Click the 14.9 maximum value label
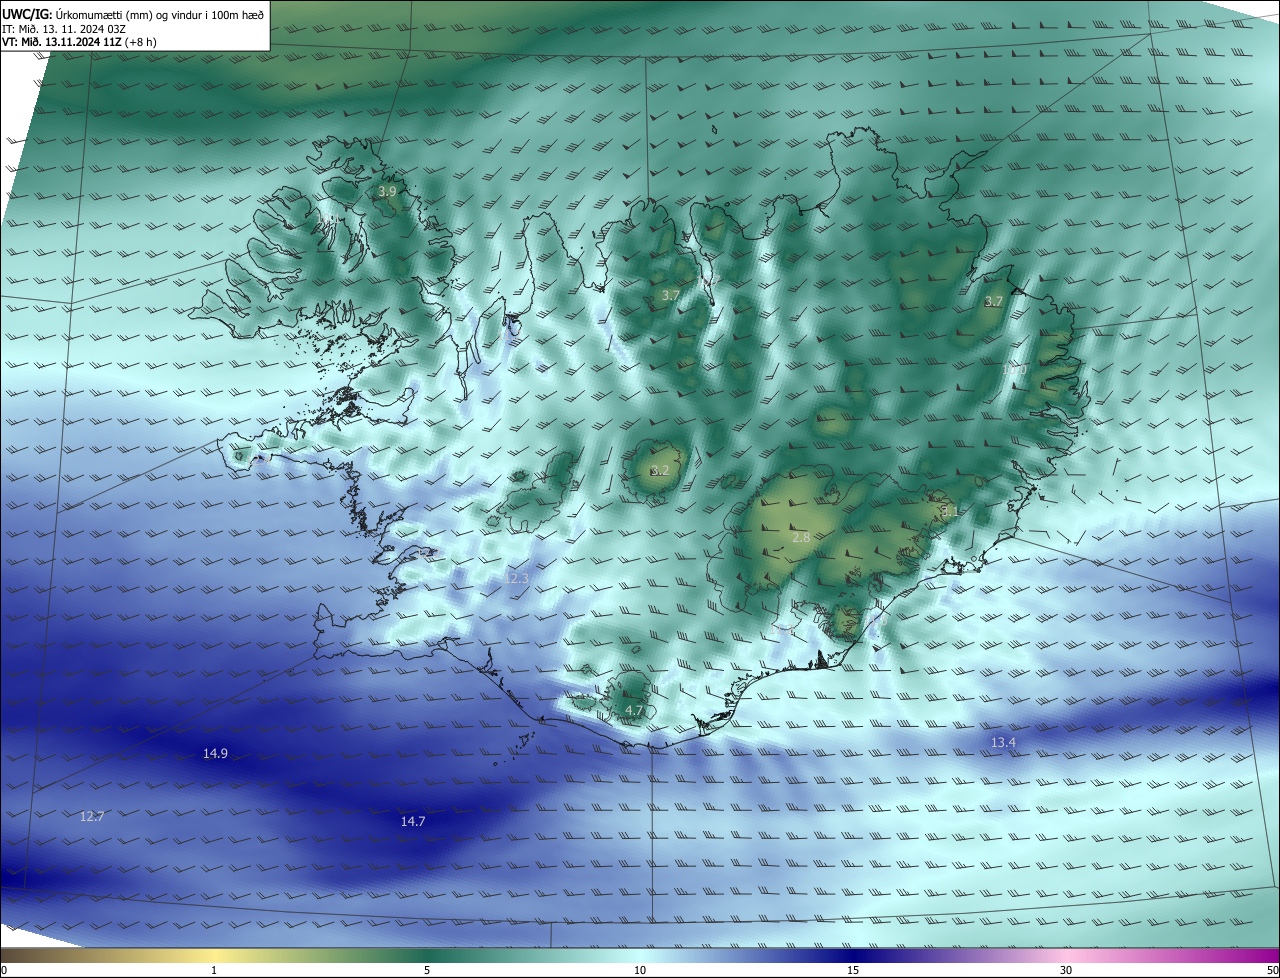 (215, 753)
